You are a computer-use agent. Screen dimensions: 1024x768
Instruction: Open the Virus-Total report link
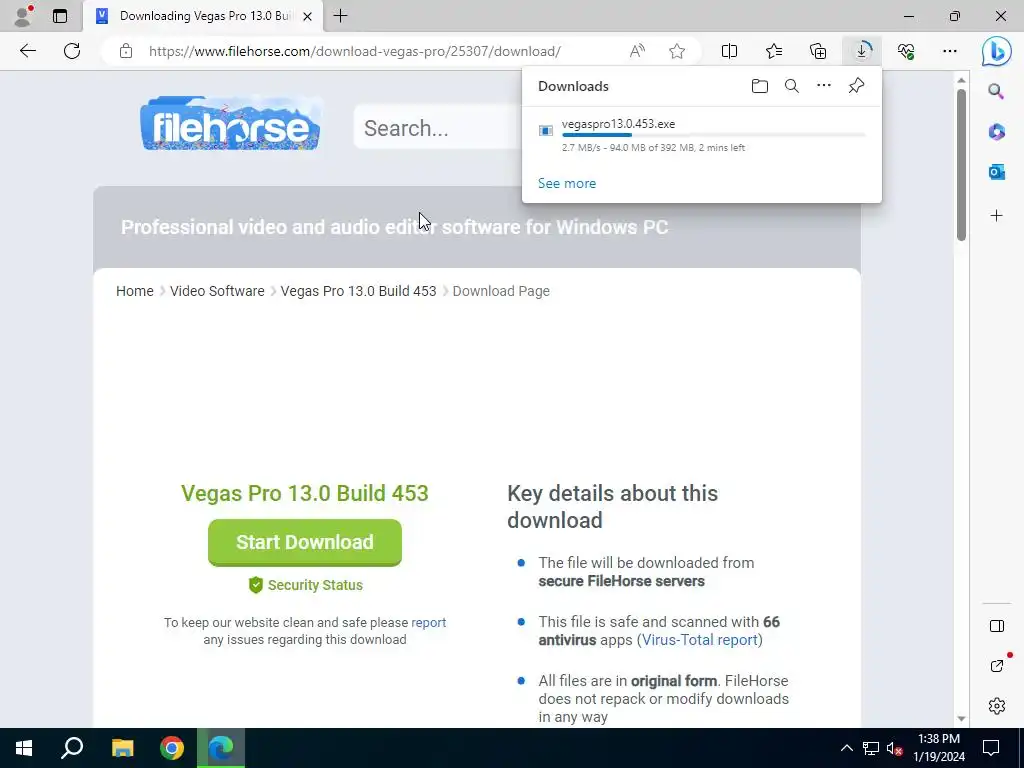699,640
